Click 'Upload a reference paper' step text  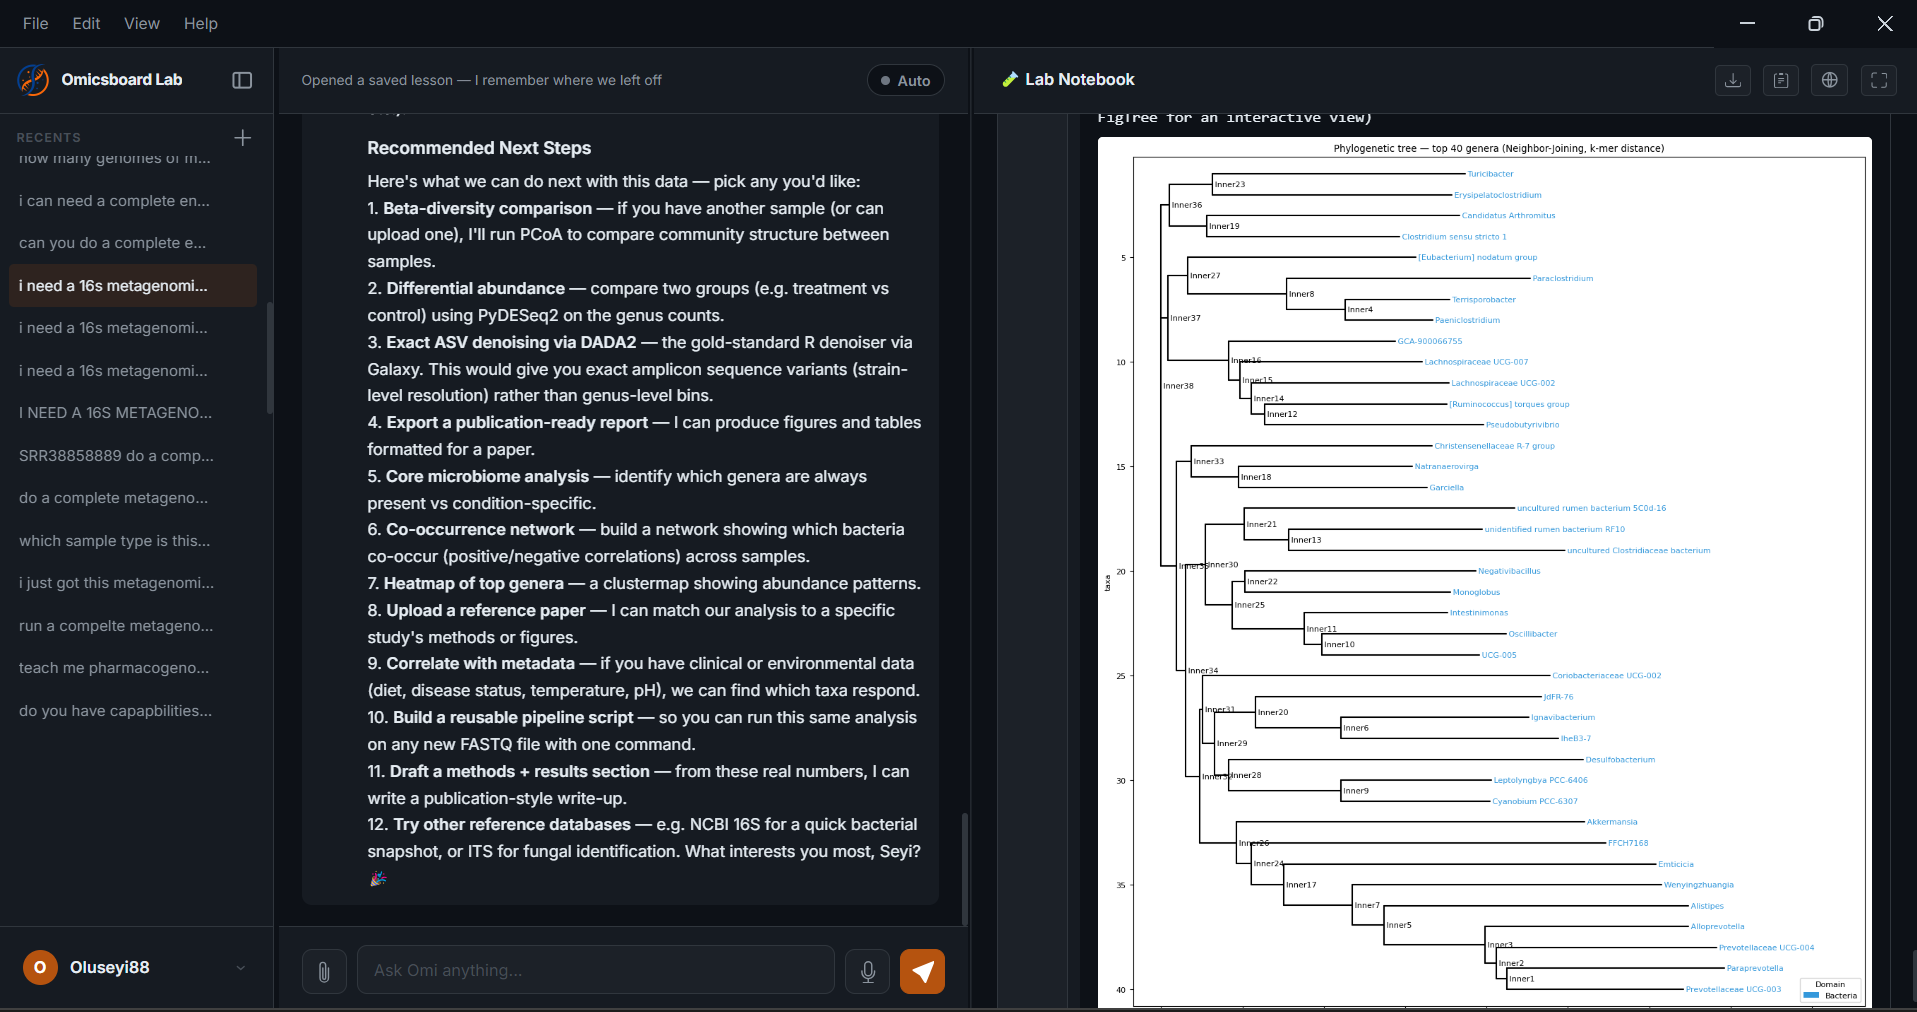pyautogui.click(x=486, y=610)
